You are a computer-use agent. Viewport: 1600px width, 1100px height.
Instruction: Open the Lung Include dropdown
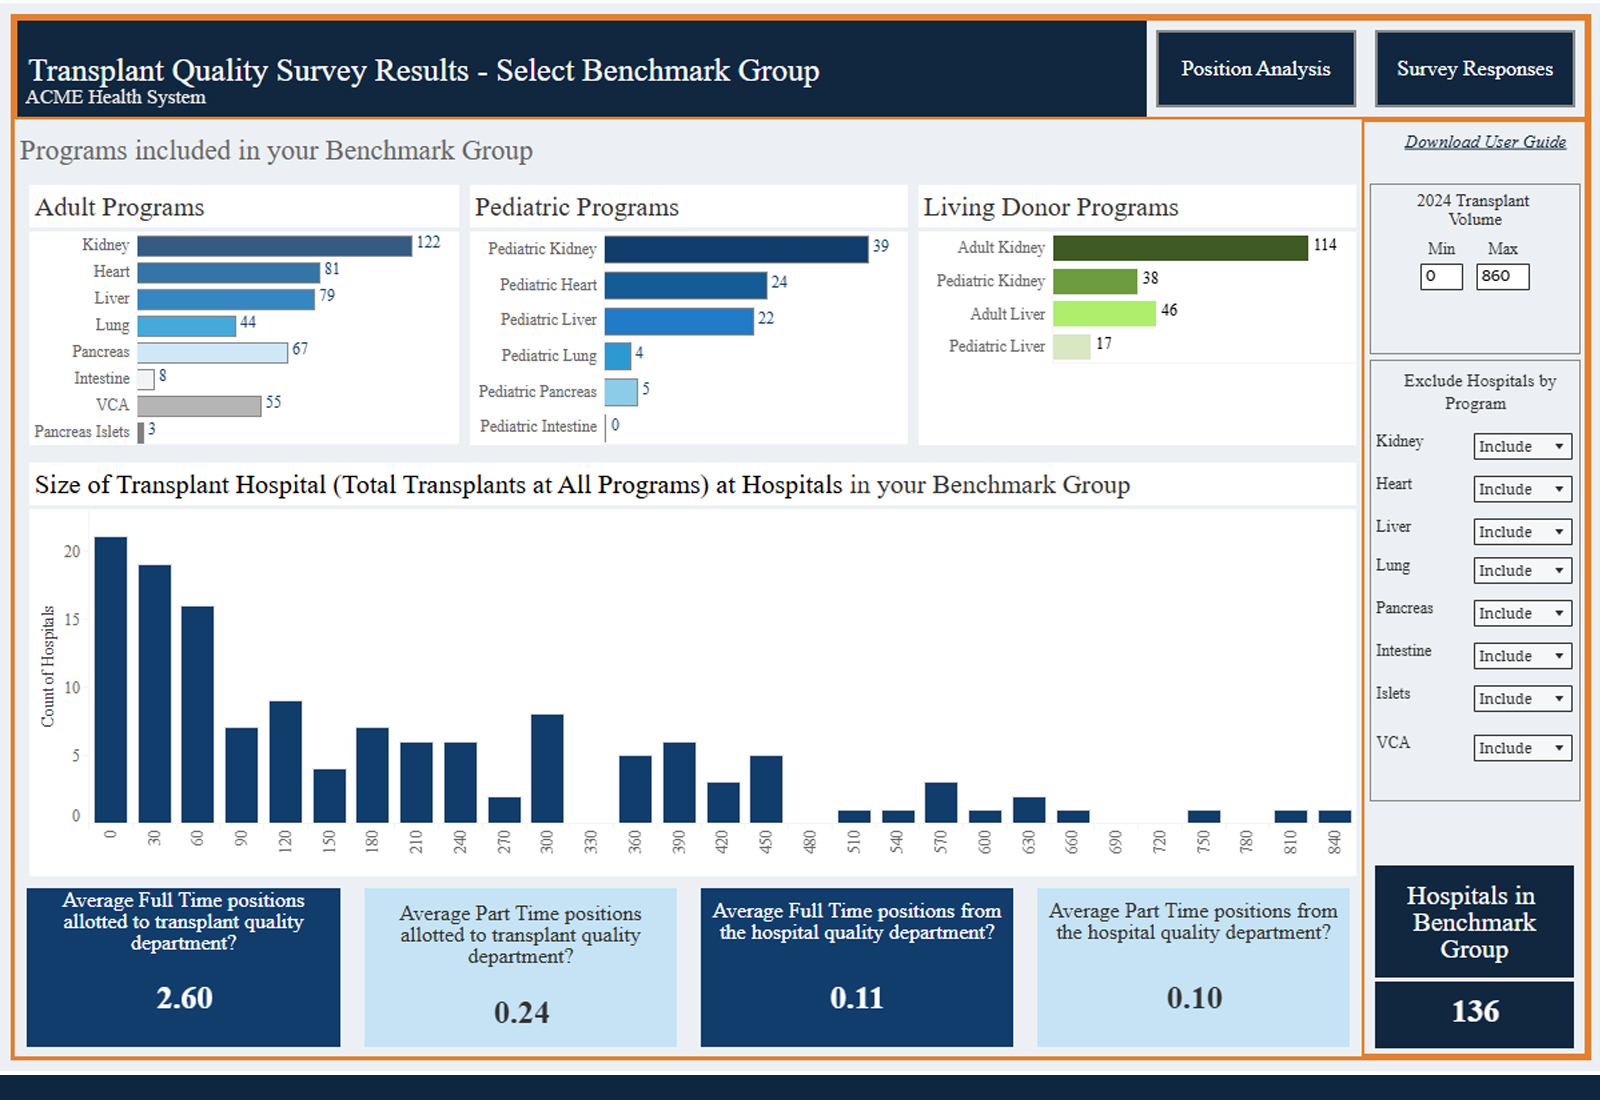(1523, 570)
